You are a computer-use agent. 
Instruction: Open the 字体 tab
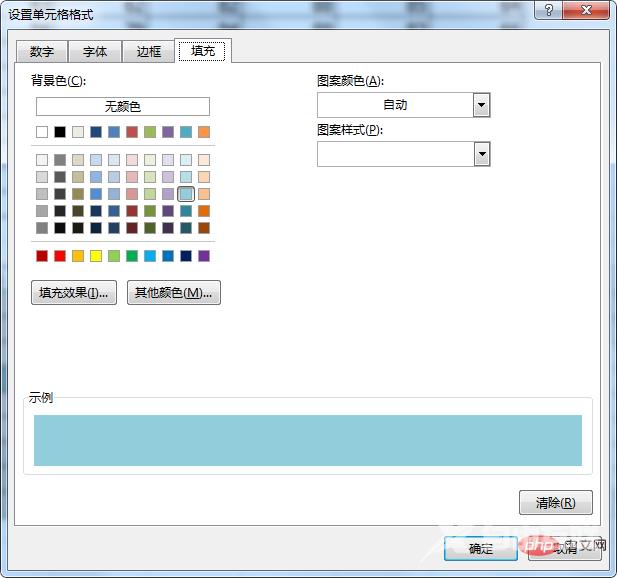tap(95, 52)
